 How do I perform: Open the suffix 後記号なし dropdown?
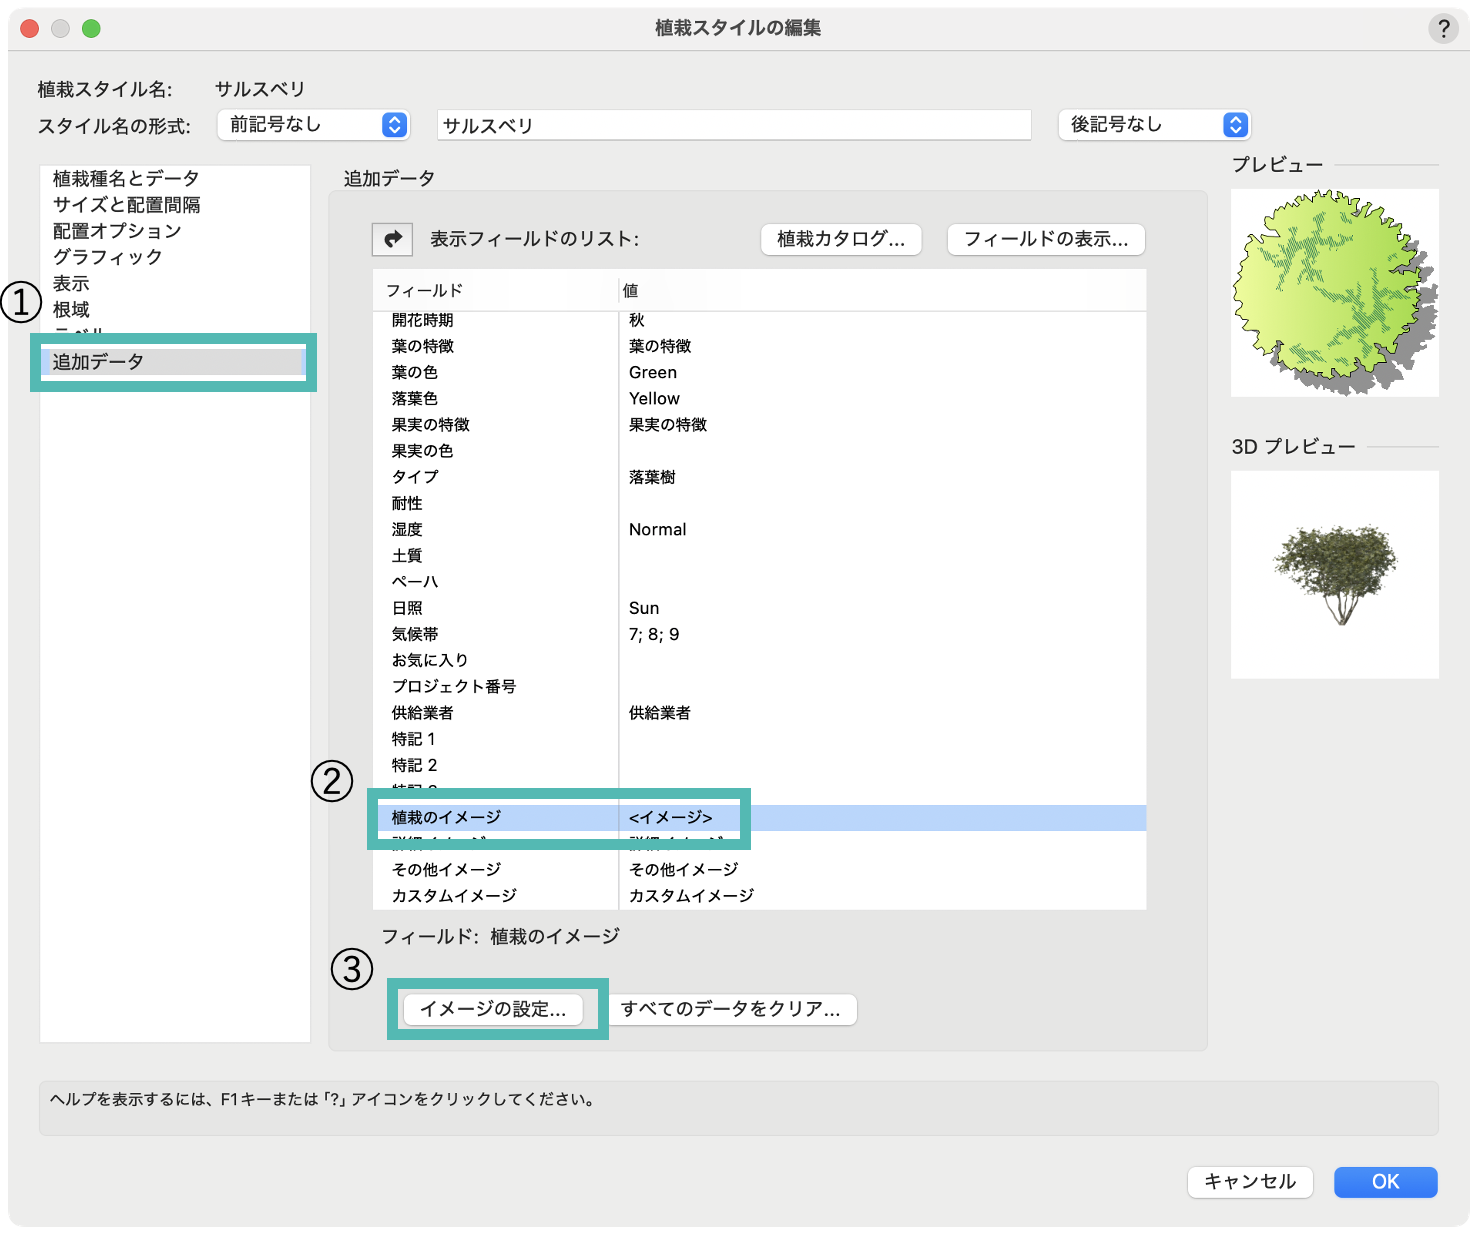pos(1154,125)
